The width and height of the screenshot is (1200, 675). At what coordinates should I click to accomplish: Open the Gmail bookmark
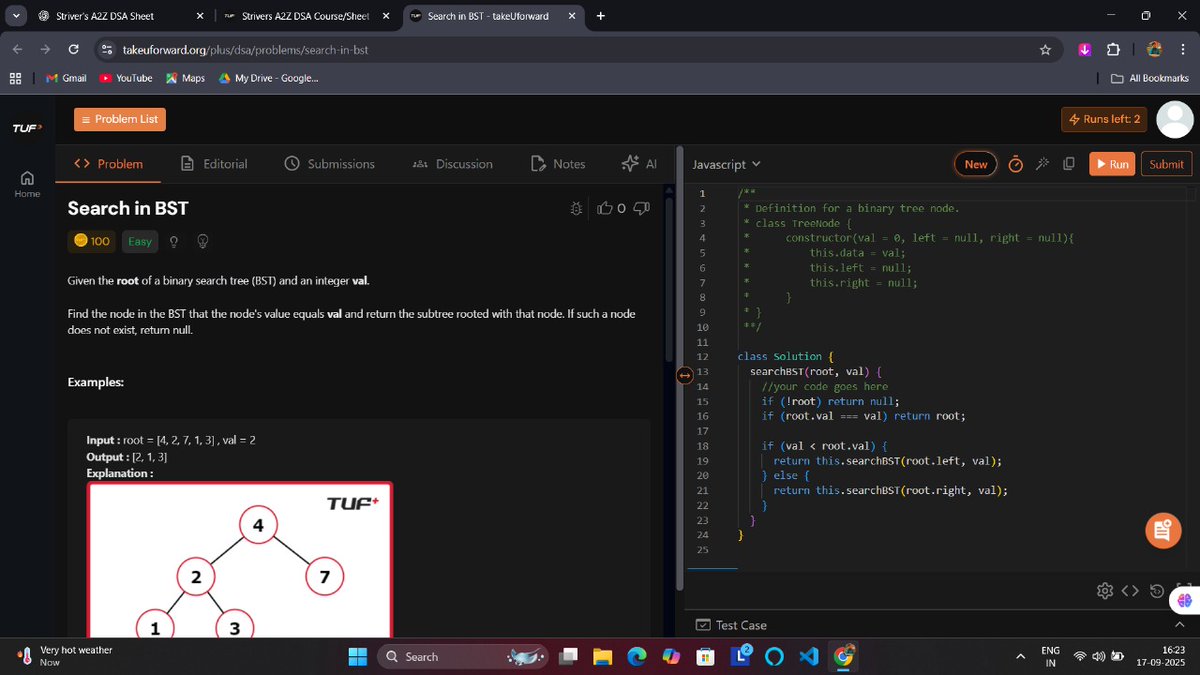66,78
